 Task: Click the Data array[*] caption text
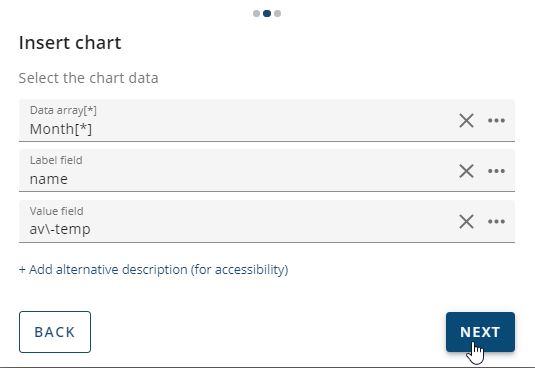coord(63,110)
